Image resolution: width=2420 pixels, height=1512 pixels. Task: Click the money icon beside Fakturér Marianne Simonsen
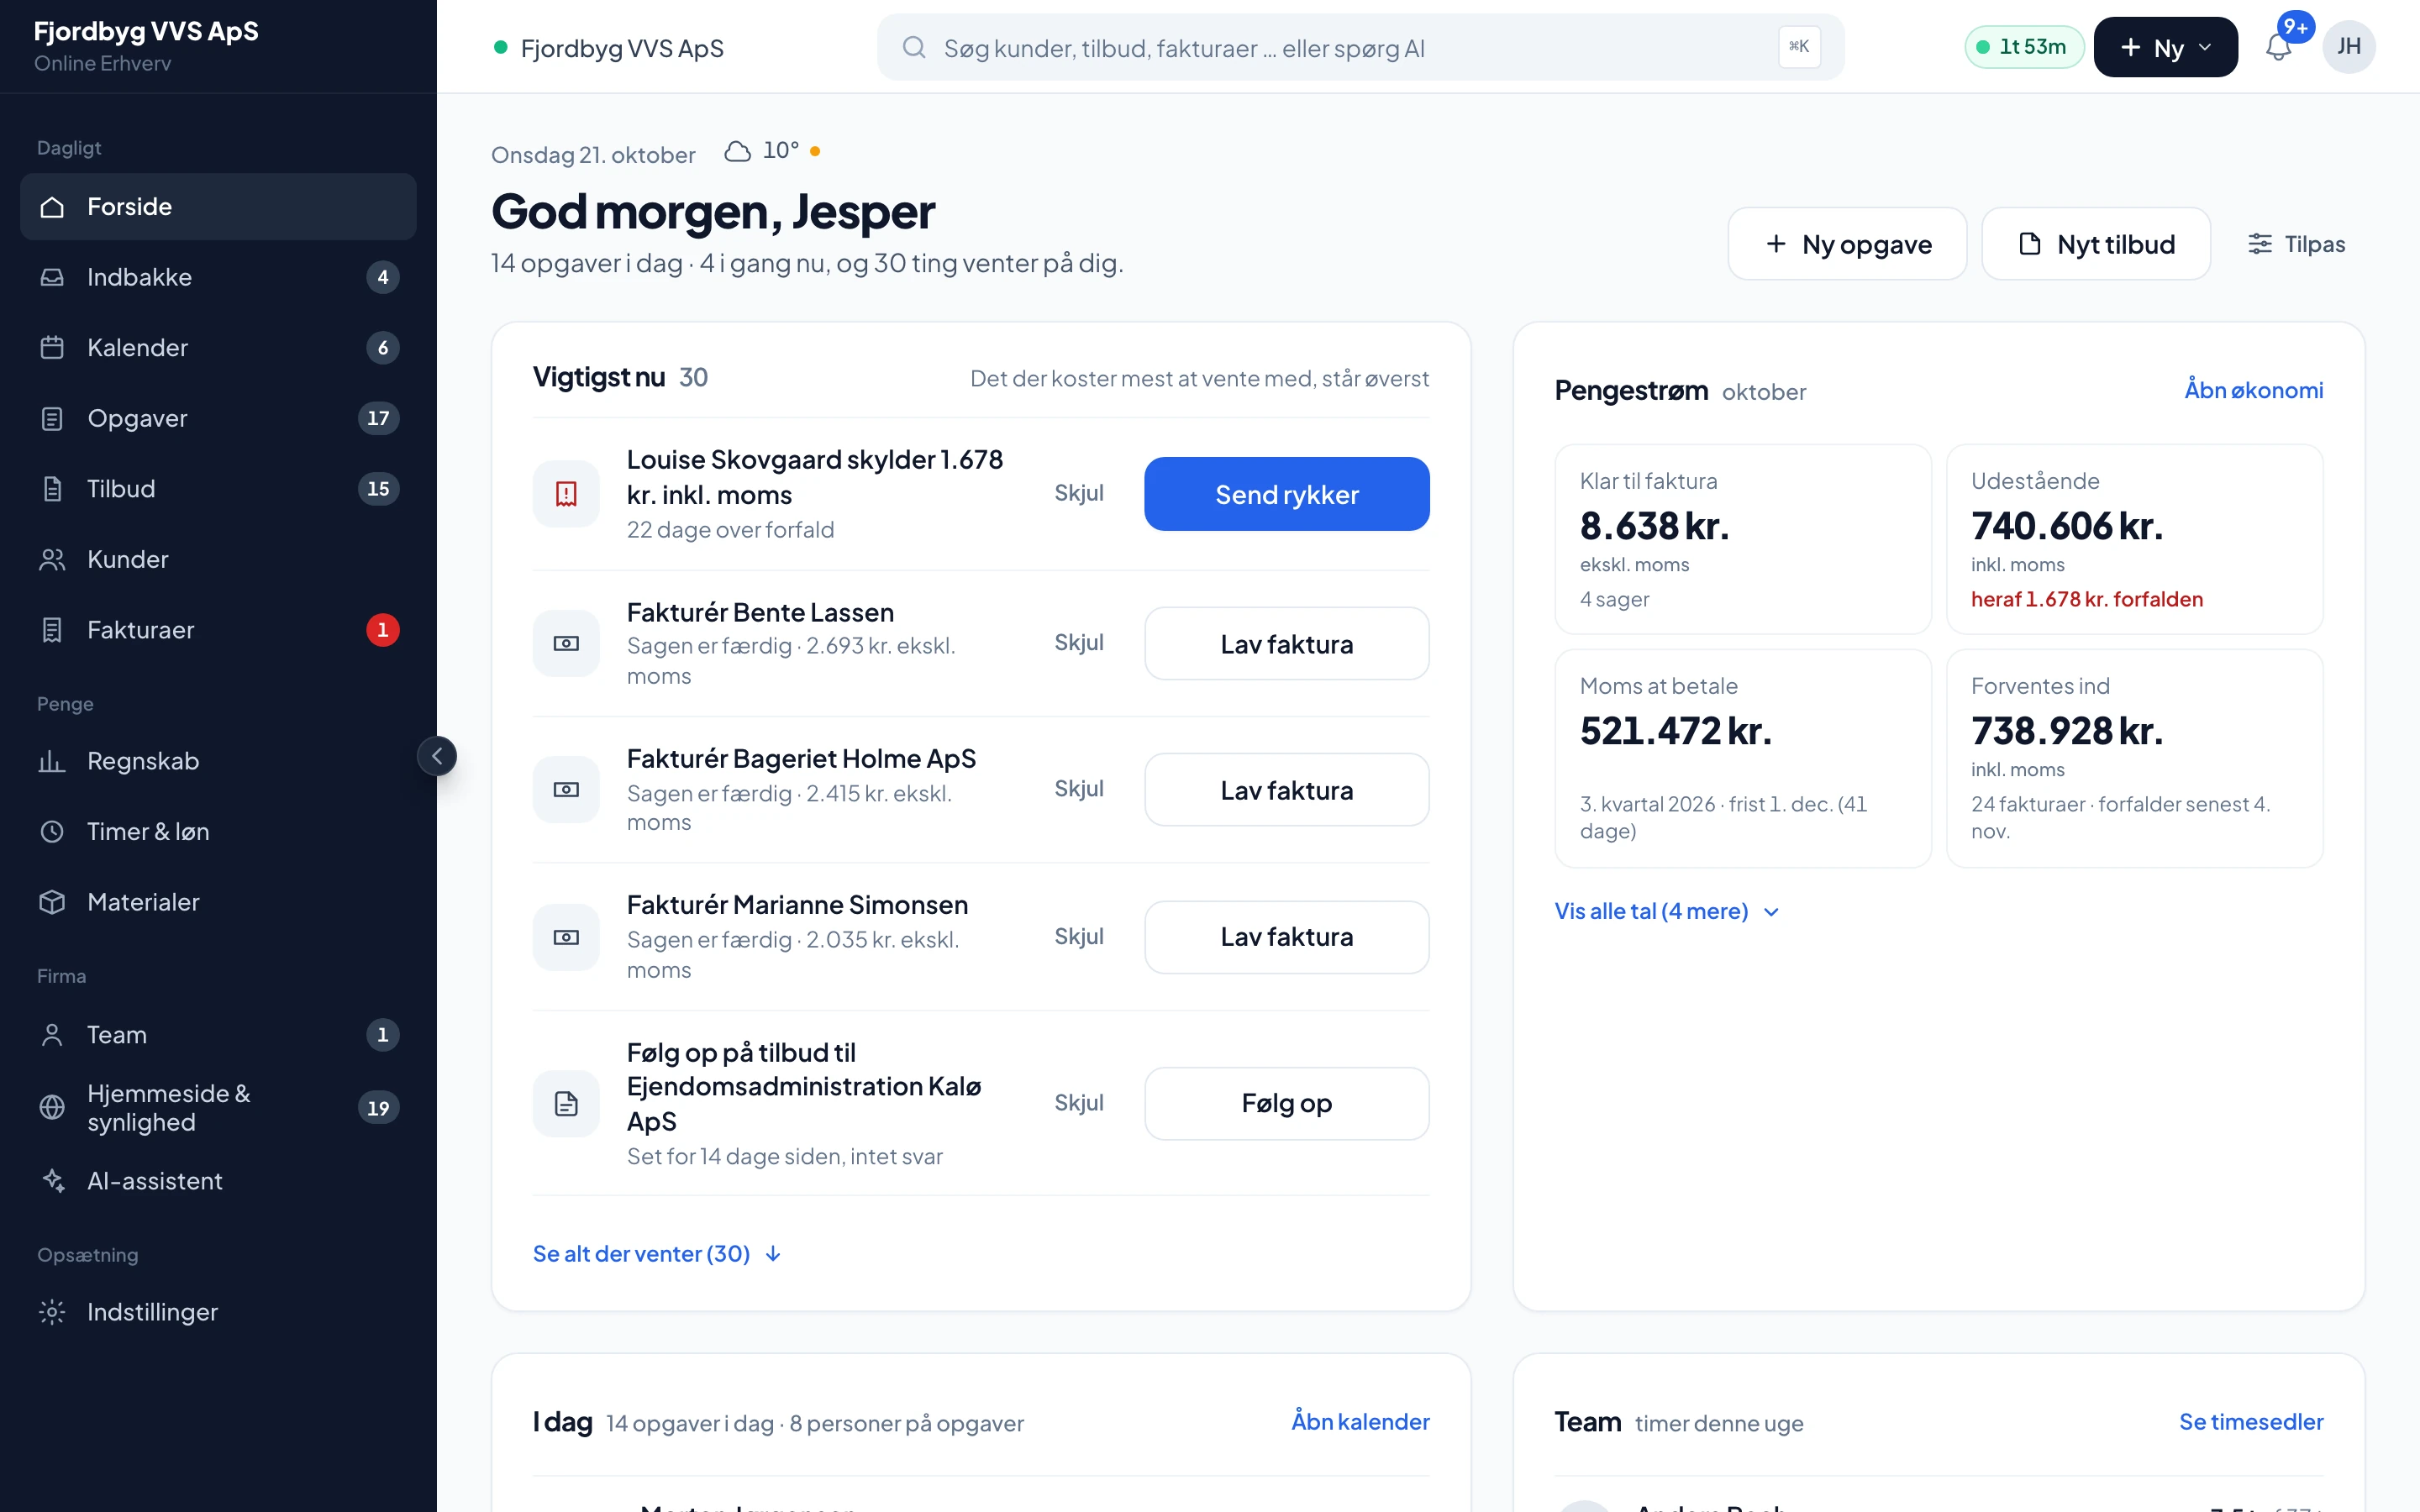pyautogui.click(x=566, y=937)
